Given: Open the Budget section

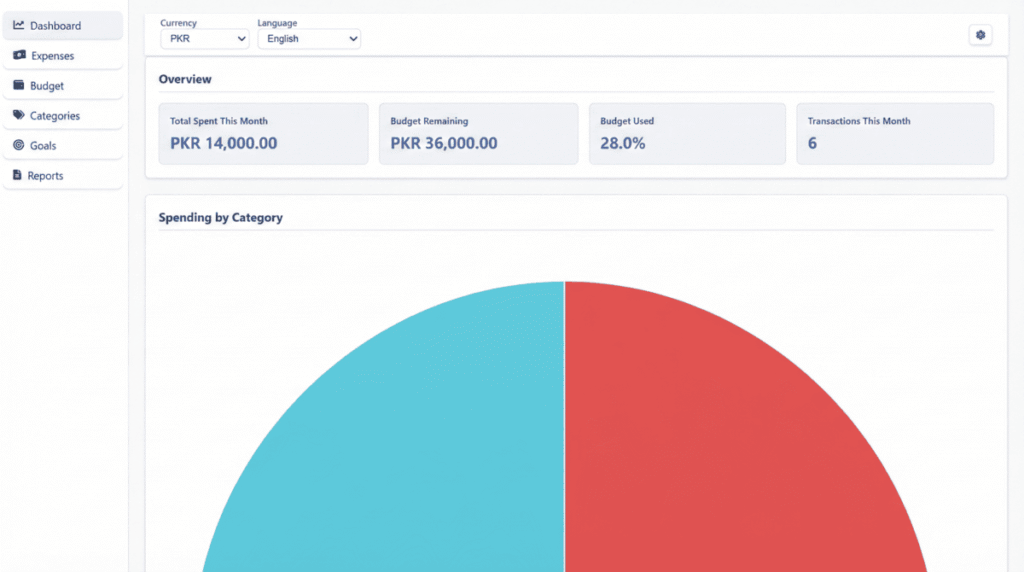Looking at the screenshot, I should [63, 86].
